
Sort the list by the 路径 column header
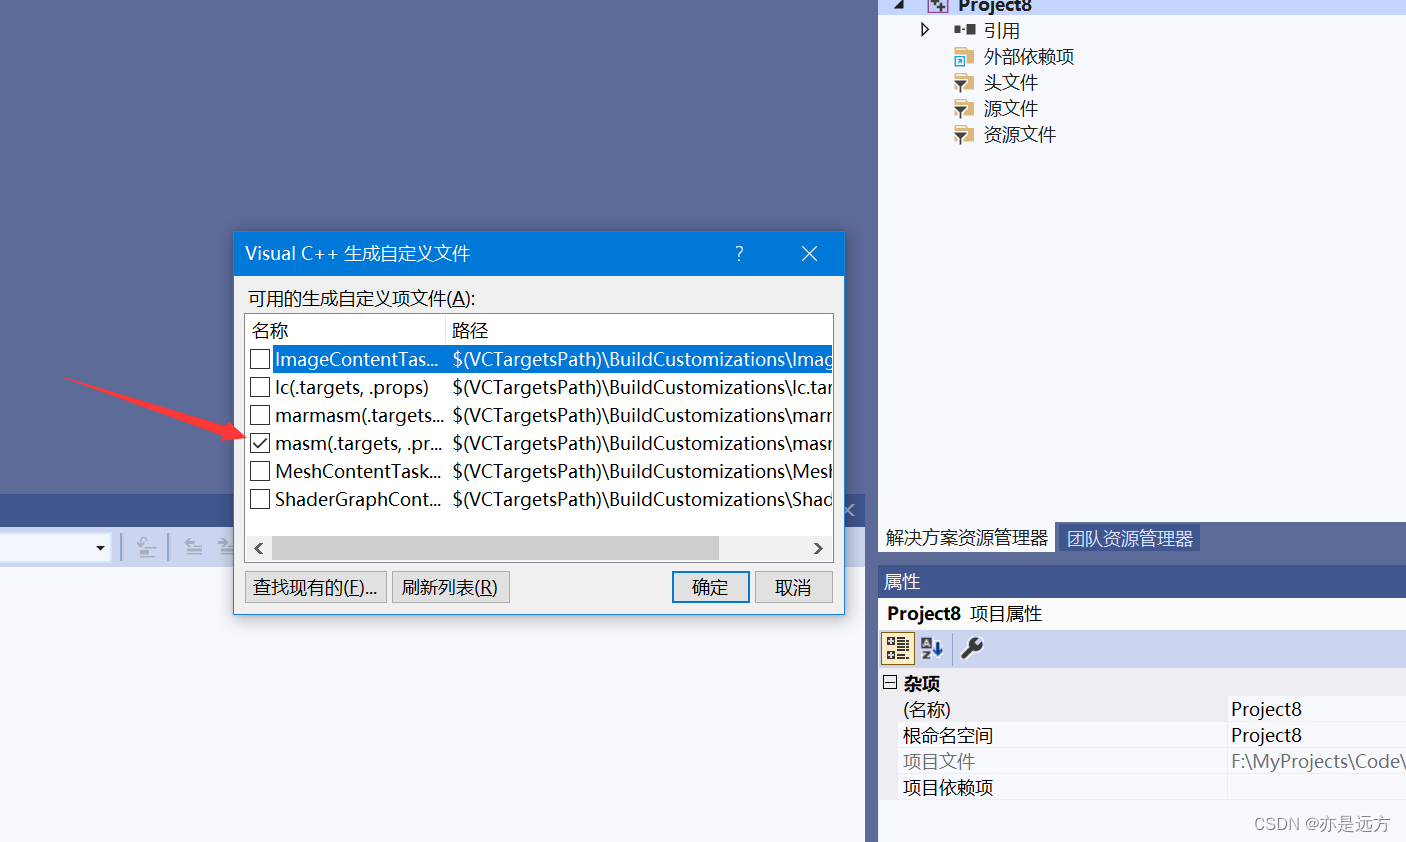click(639, 330)
